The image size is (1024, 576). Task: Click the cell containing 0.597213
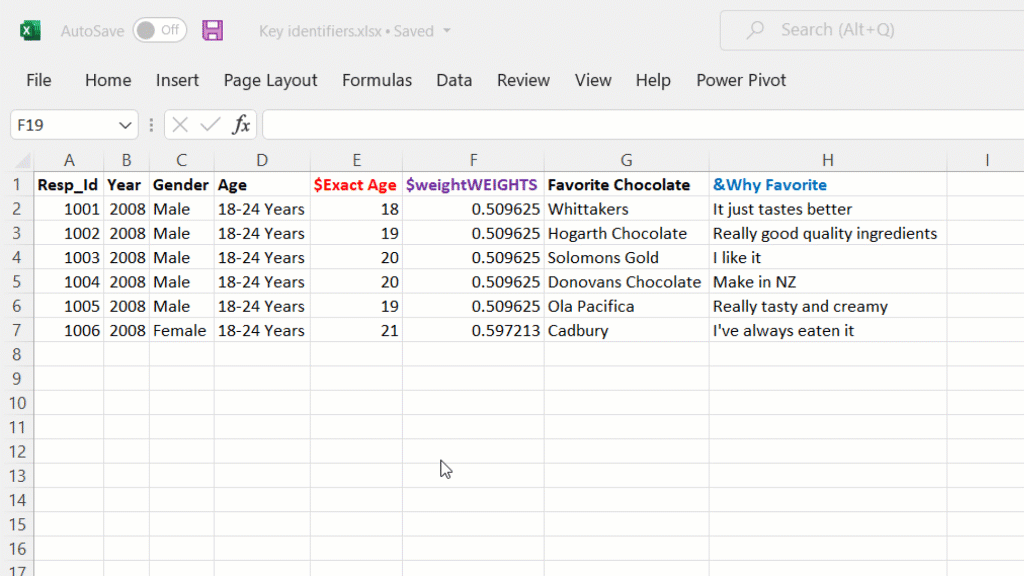pos(473,330)
